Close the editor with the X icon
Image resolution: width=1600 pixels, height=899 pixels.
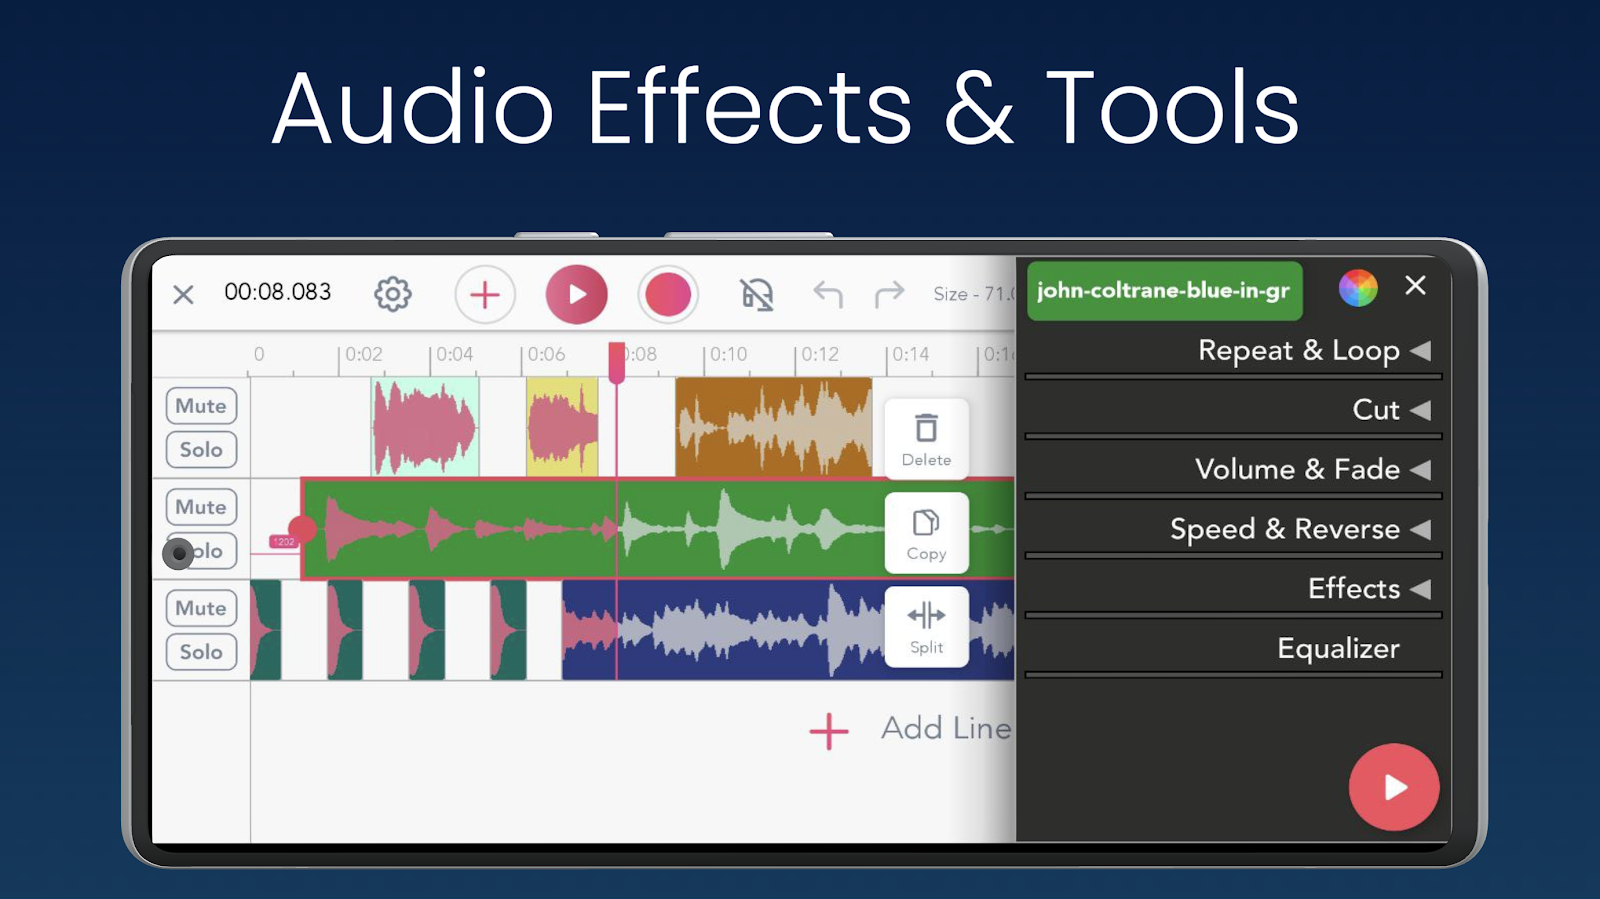pos(183,294)
